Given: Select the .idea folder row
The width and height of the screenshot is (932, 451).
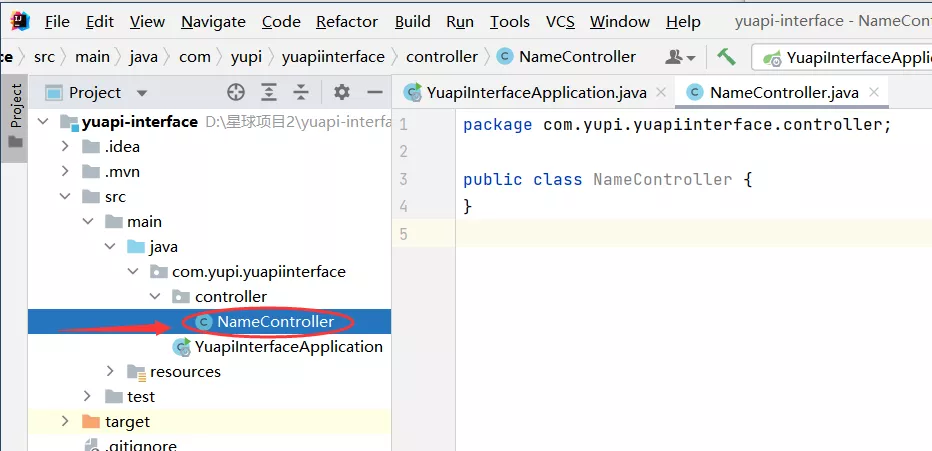Looking at the screenshot, I should 209,146.
